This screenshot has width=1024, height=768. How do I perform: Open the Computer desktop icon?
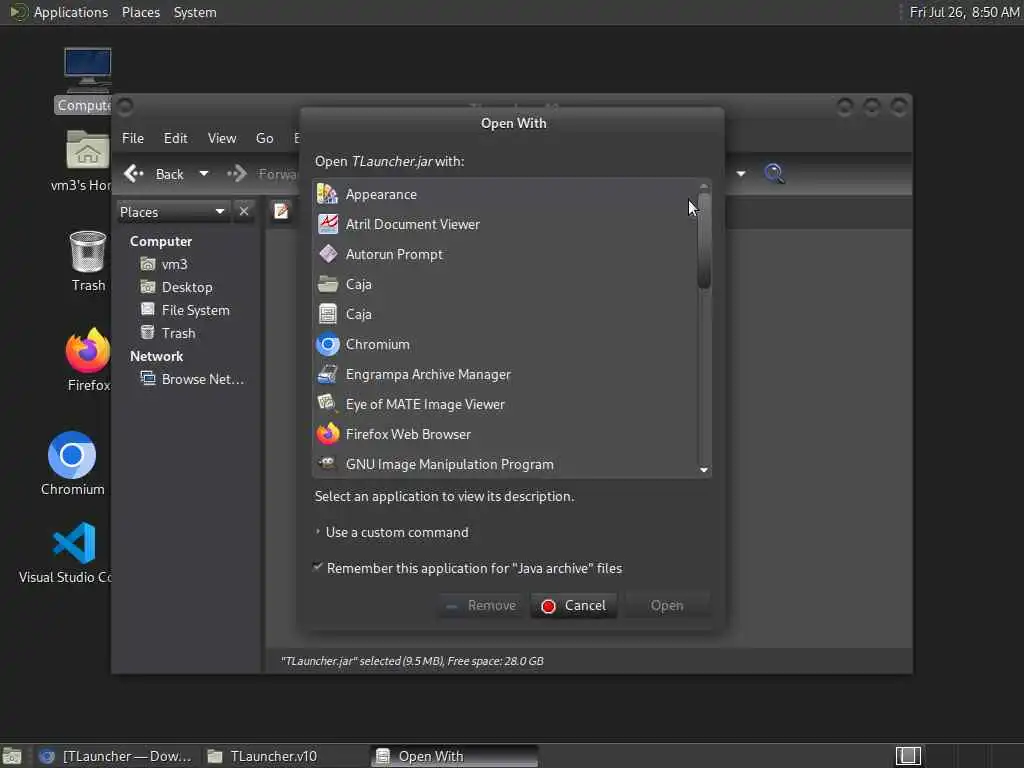tap(88, 71)
